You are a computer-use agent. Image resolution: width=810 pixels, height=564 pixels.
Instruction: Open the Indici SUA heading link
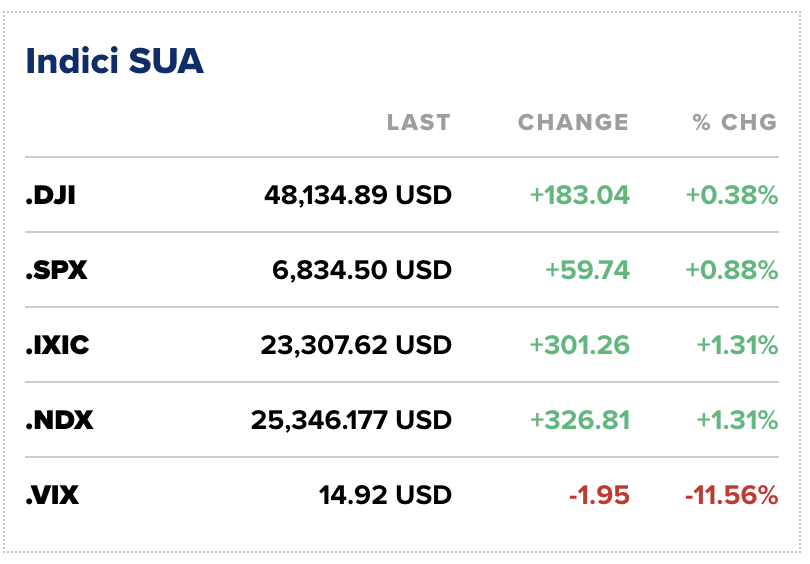tap(114, 62)
